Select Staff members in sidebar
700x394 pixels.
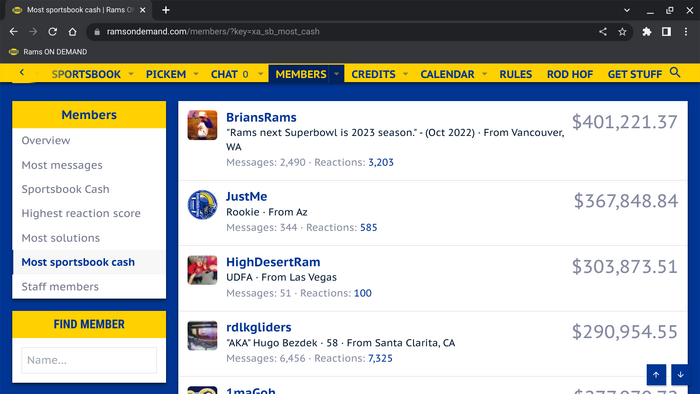[x=89, y=286]
